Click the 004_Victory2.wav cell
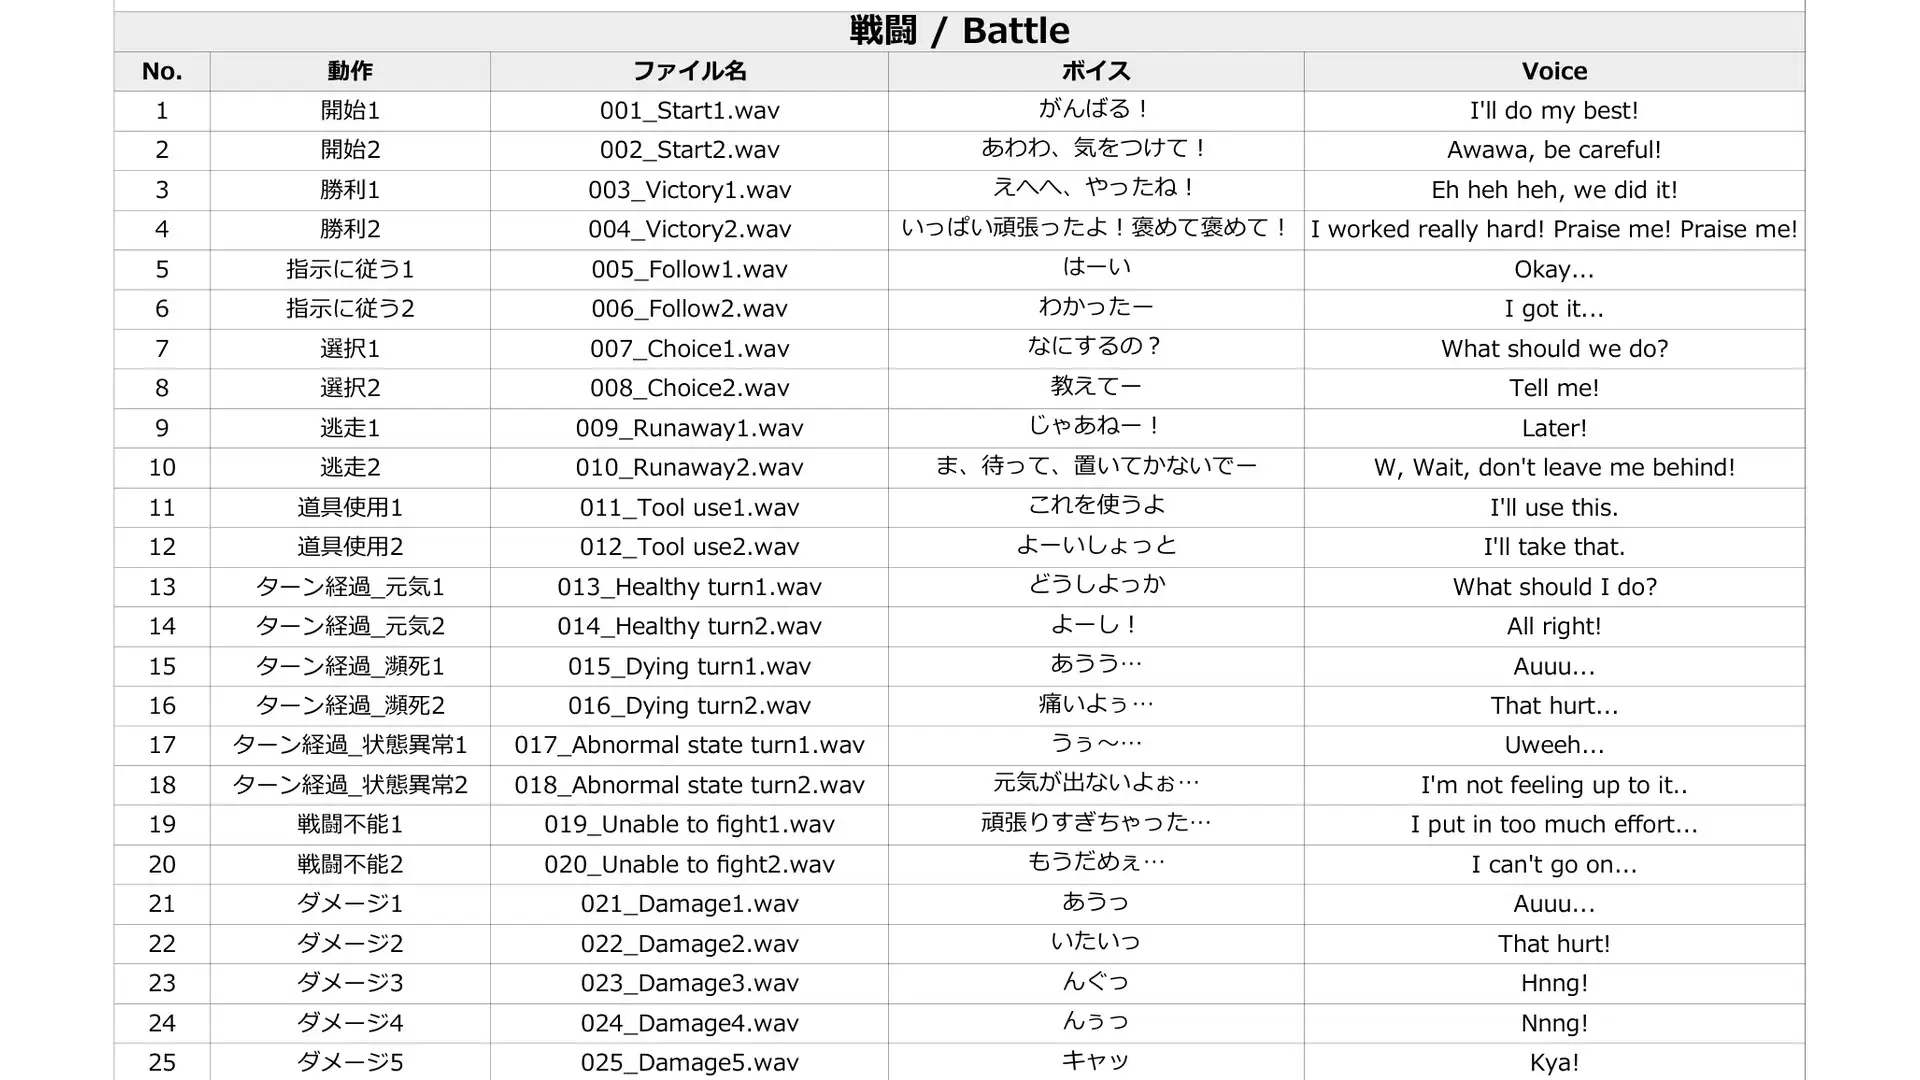 [689, 230]
